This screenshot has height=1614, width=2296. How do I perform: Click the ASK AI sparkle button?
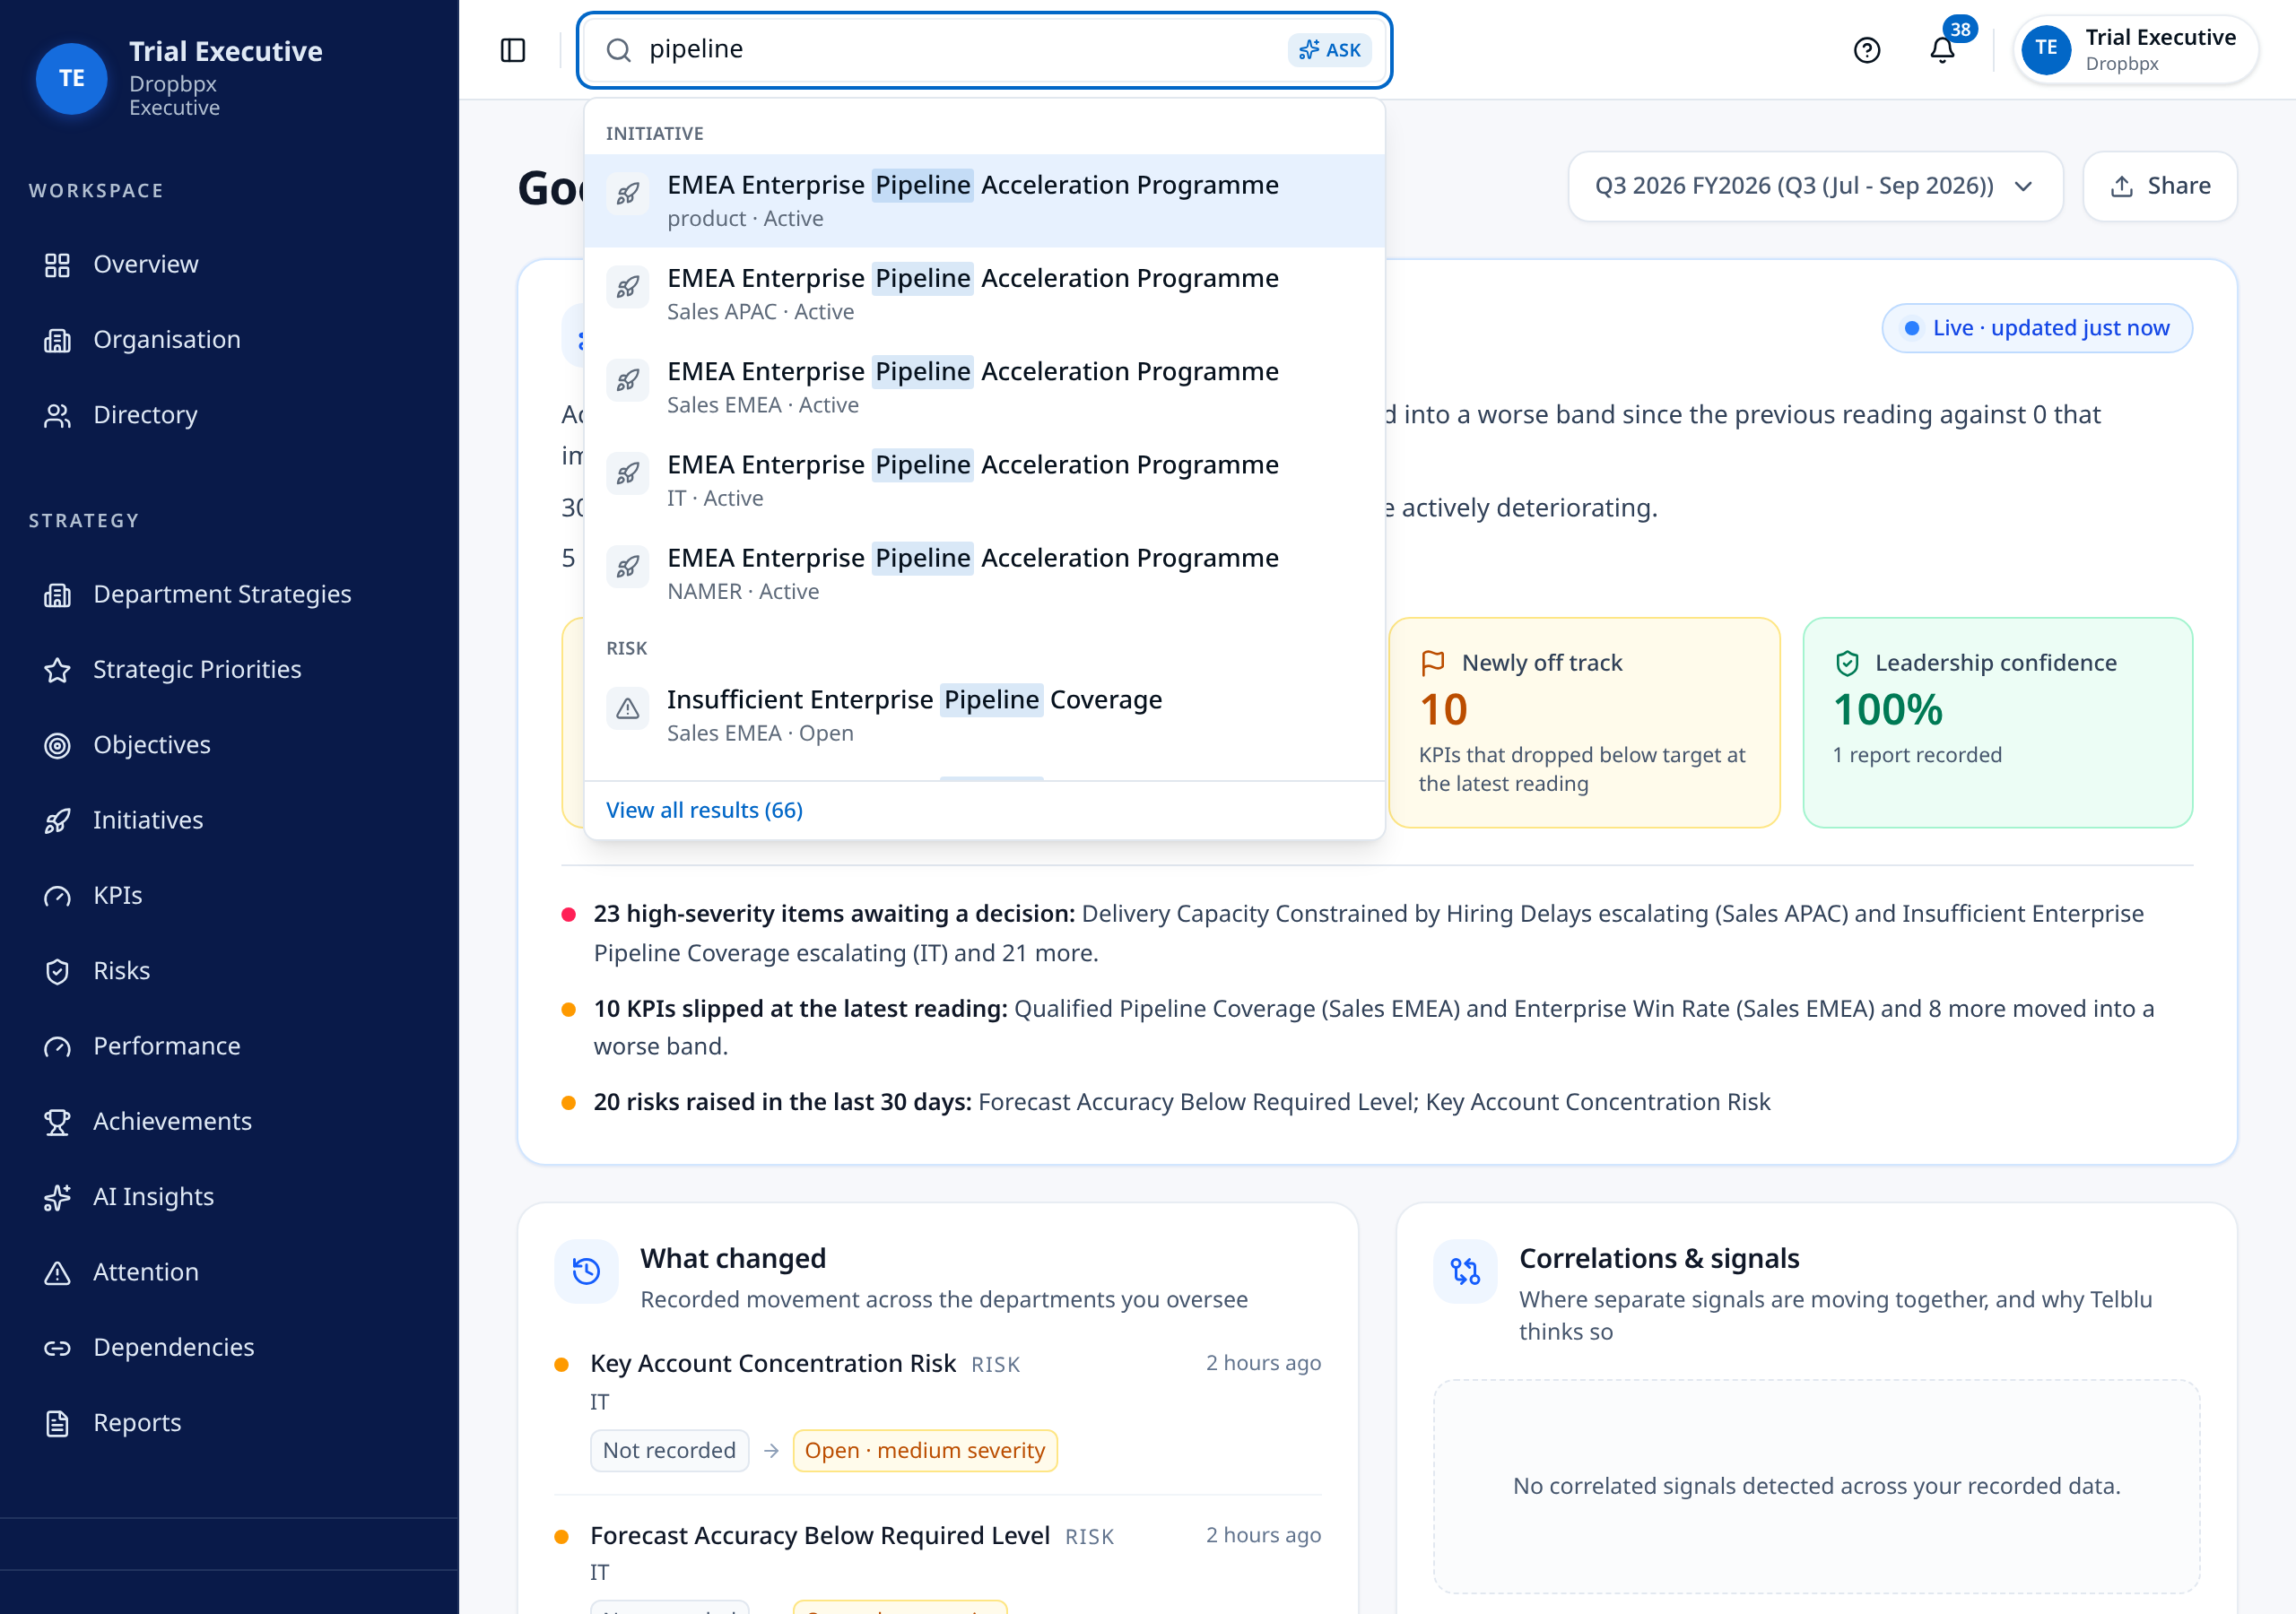click(1329, 50)
